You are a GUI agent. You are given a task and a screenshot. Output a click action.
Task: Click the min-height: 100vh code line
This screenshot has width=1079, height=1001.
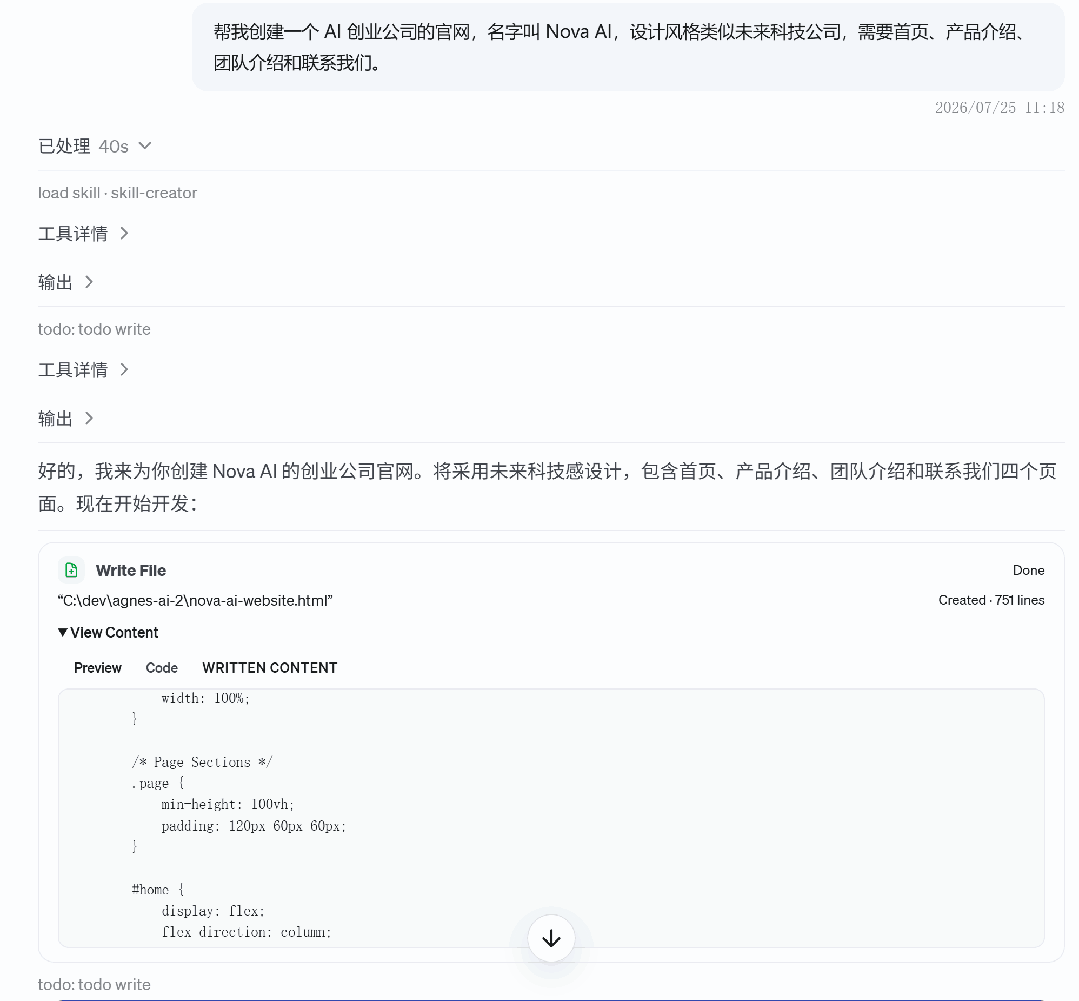coord(228,804)
